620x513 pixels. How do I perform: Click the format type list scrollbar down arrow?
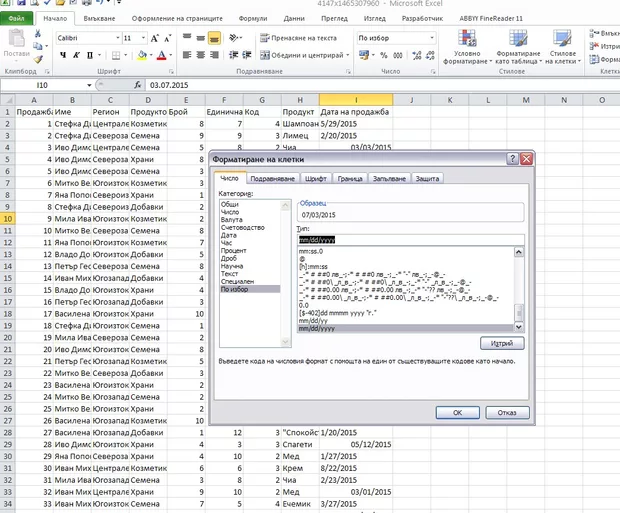pos(519,327)
